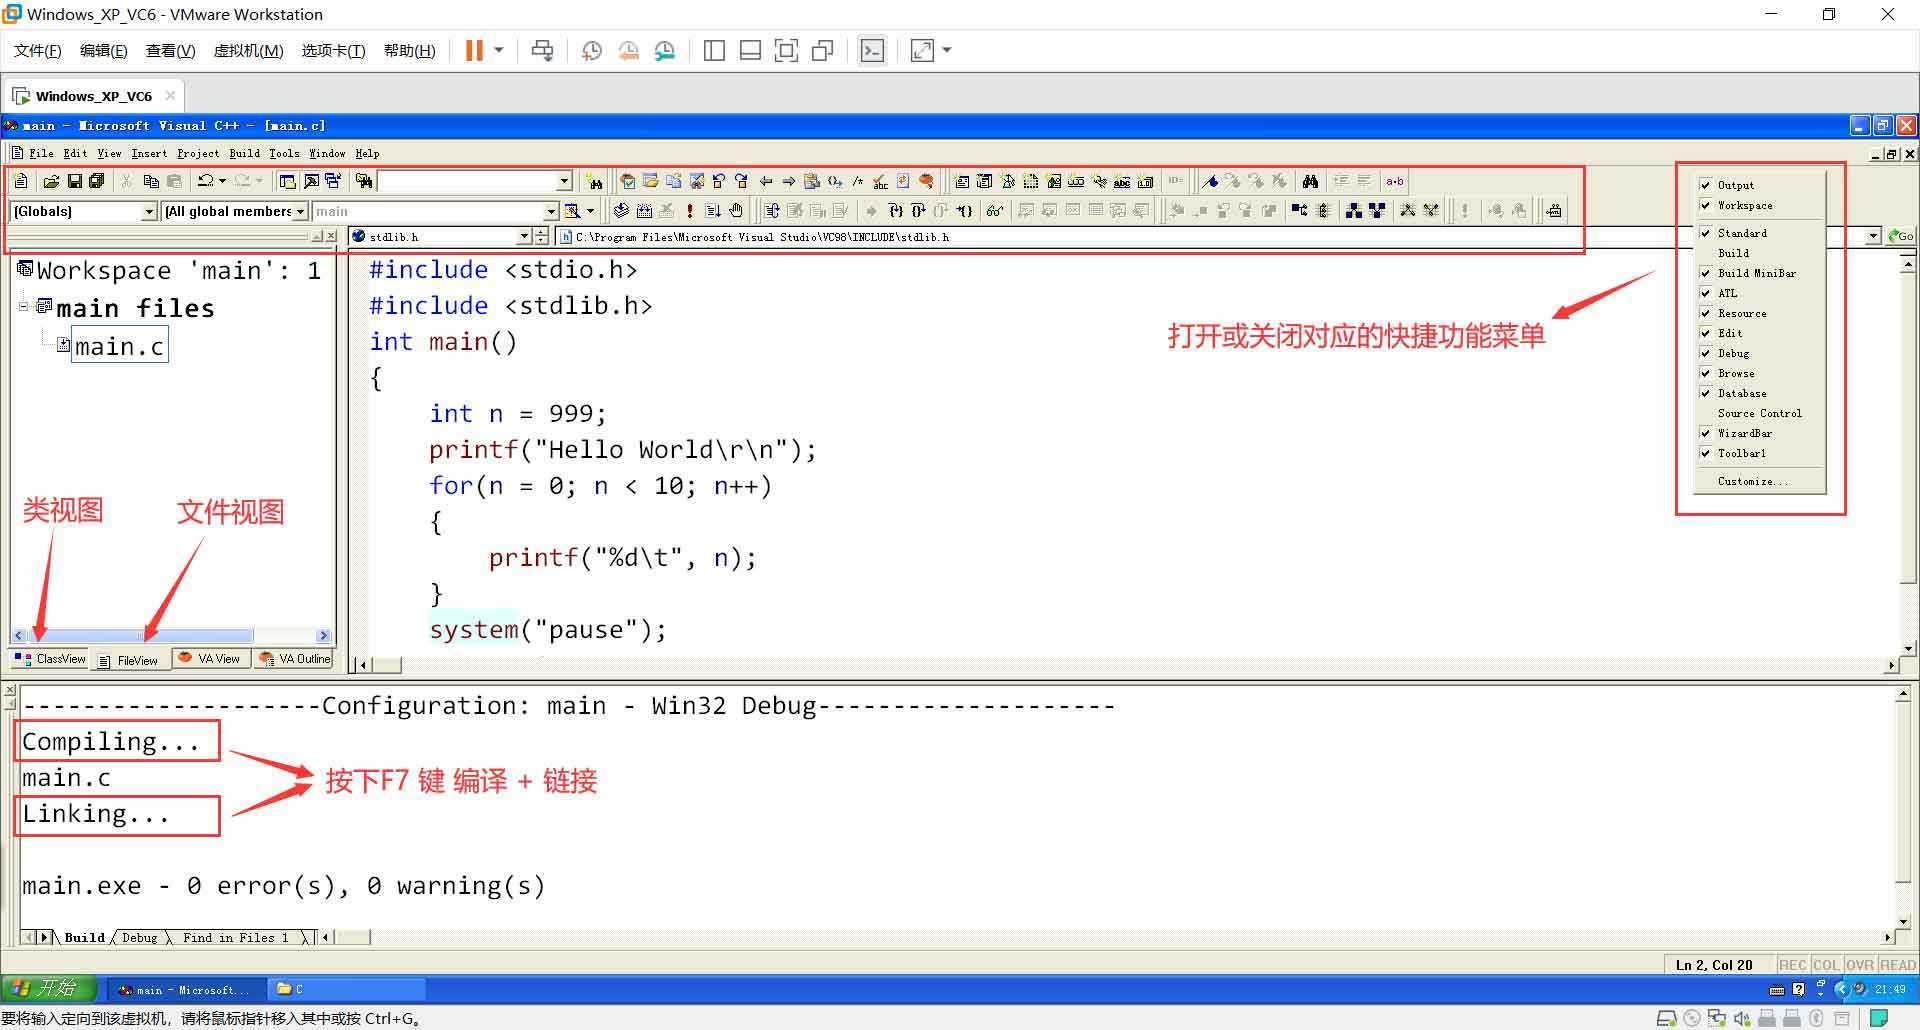Click the VMware take snapshot clock icon

pyautogui.click(x=592, y=50)
